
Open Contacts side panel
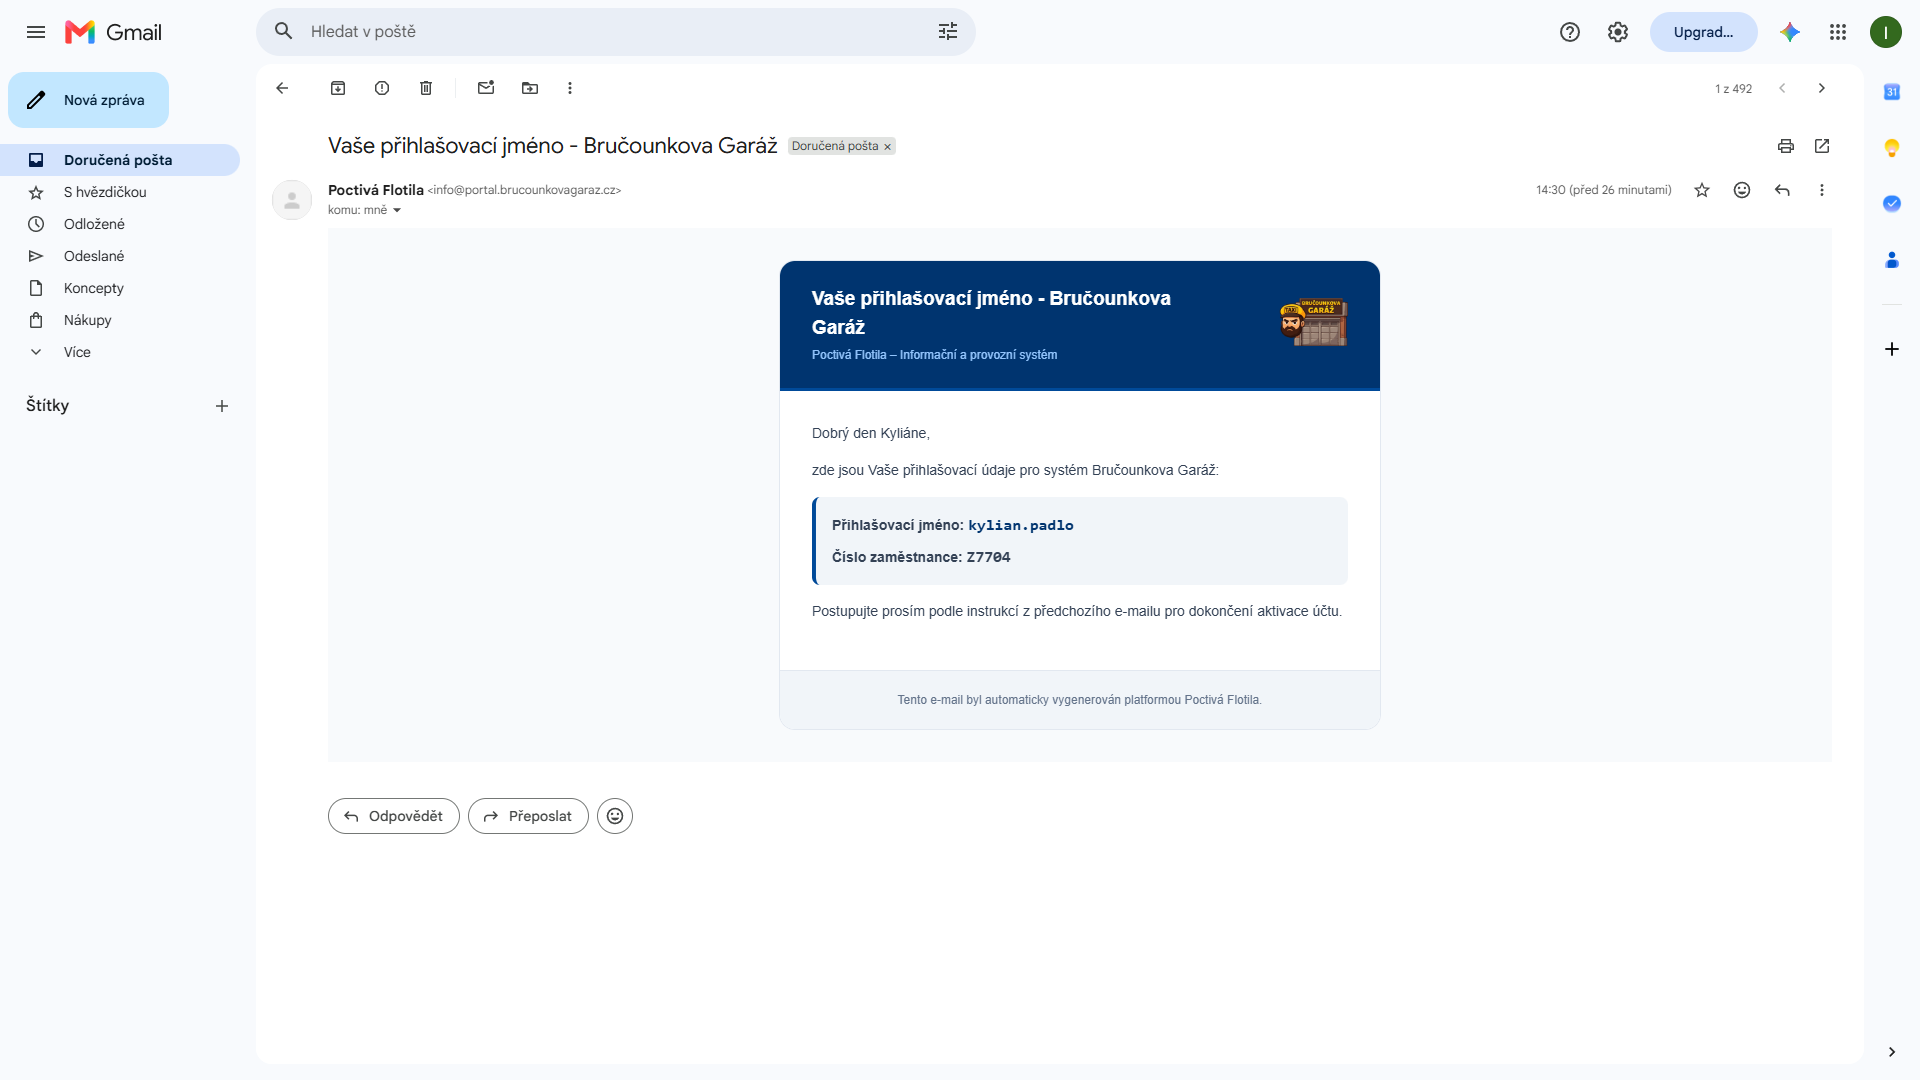[x=1892, y=260]
